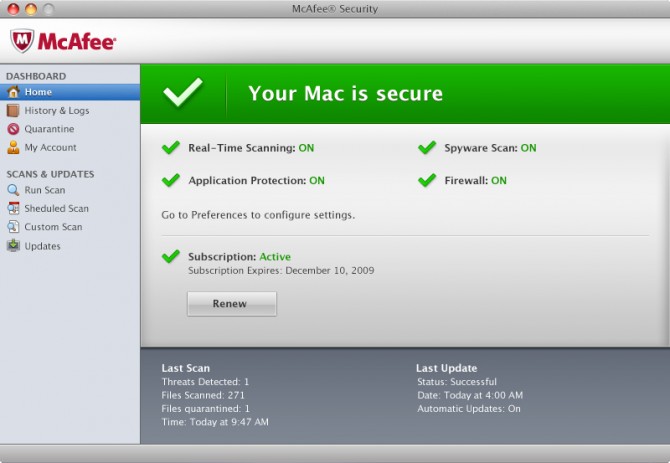
Task: Click the My Account person icon
Action: pyautogui.click(x=13, y=147)
